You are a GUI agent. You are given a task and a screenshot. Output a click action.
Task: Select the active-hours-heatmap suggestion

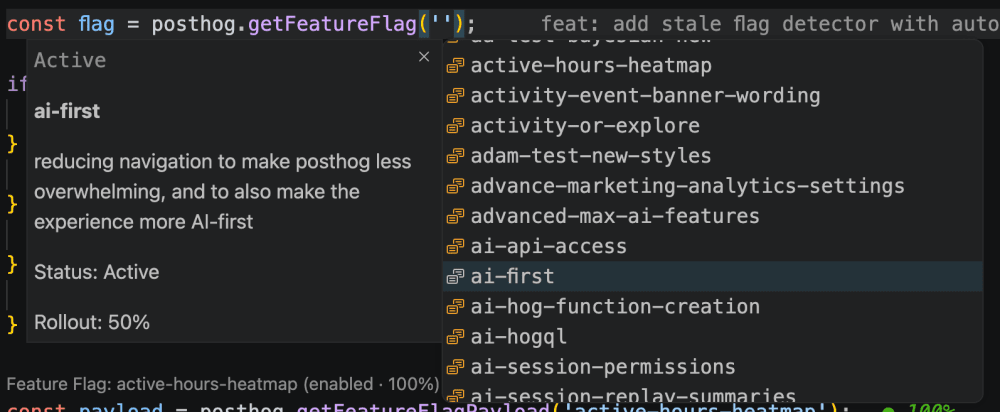point(712,66)
